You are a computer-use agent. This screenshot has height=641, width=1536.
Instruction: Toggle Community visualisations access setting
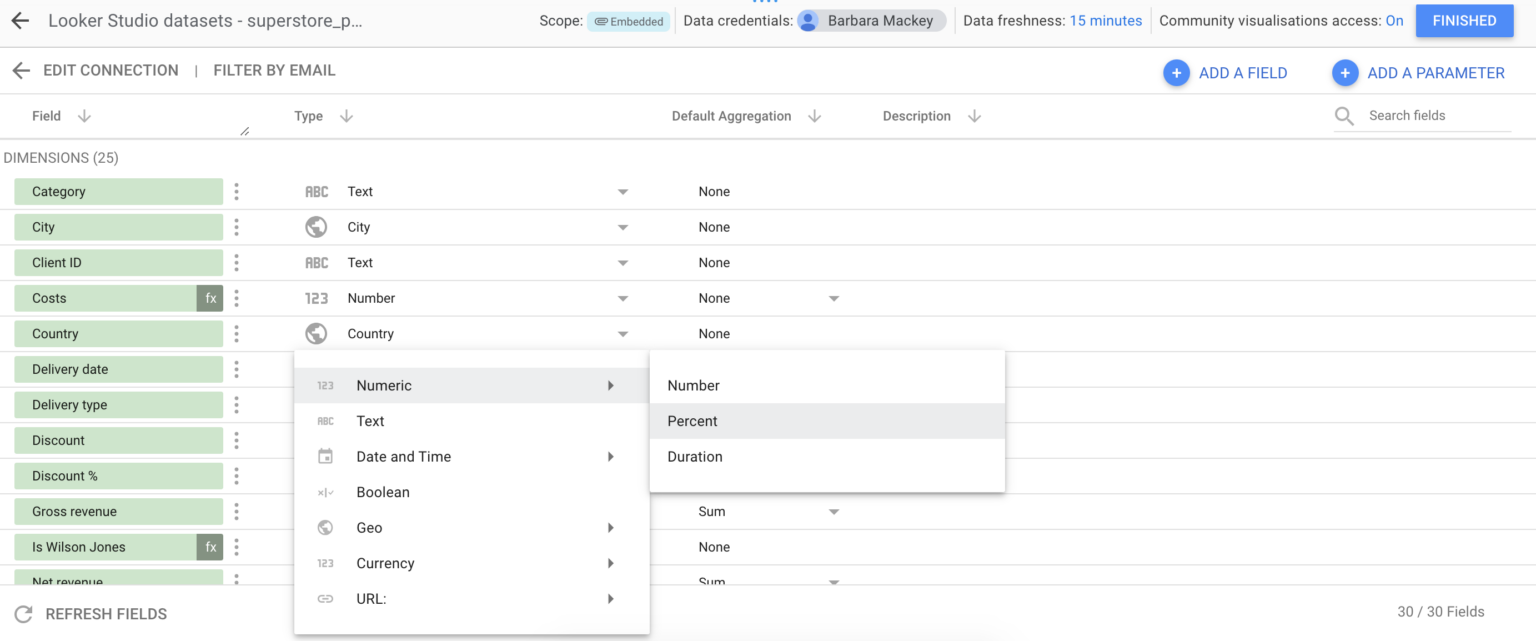click(1395, 19)
